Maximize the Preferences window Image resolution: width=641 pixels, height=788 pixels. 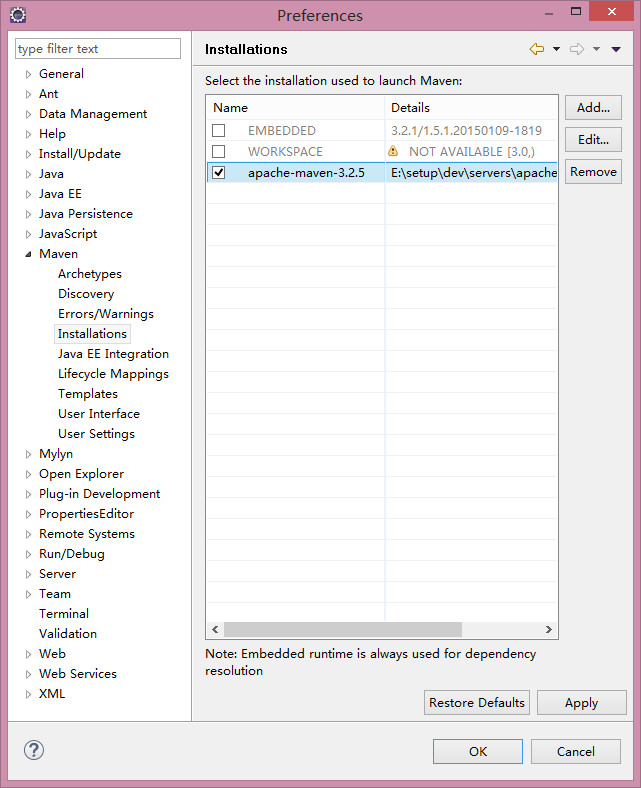[576, 11]
